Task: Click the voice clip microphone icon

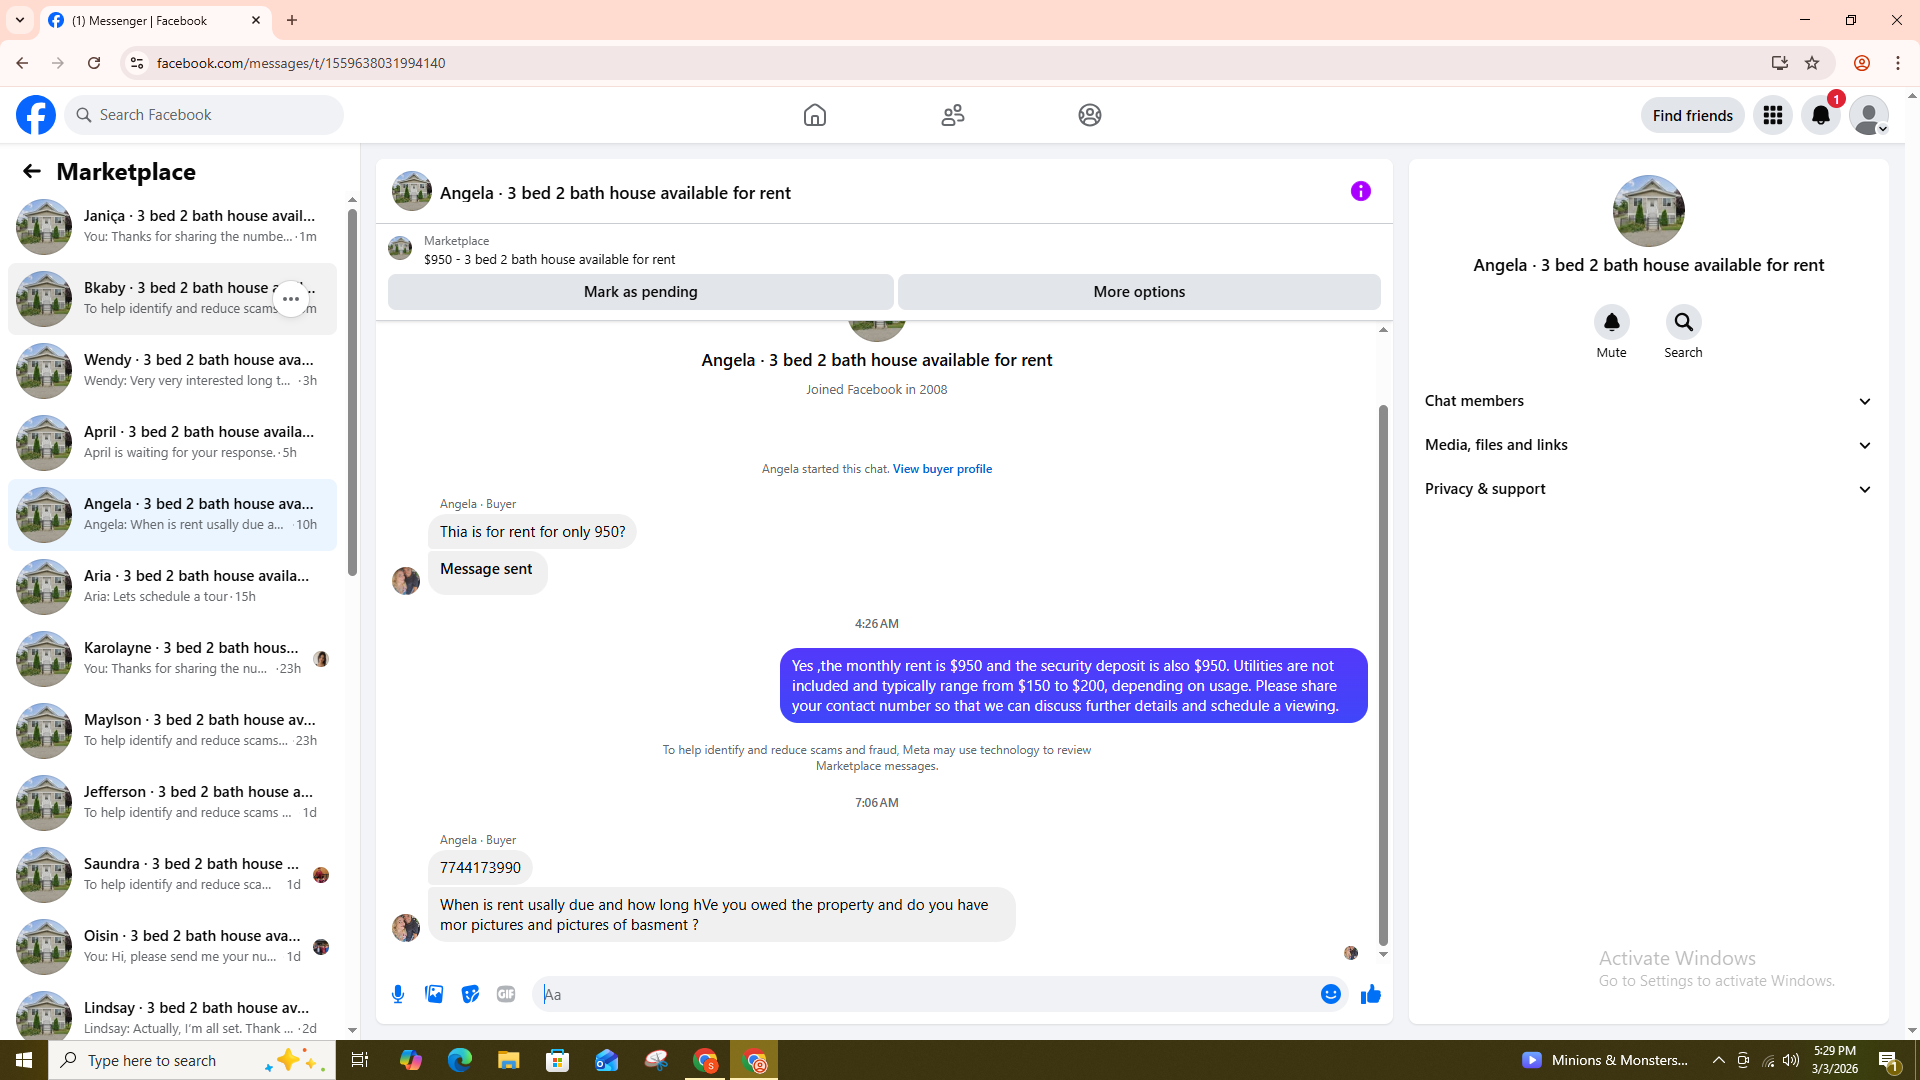Action: pos(398,994)
